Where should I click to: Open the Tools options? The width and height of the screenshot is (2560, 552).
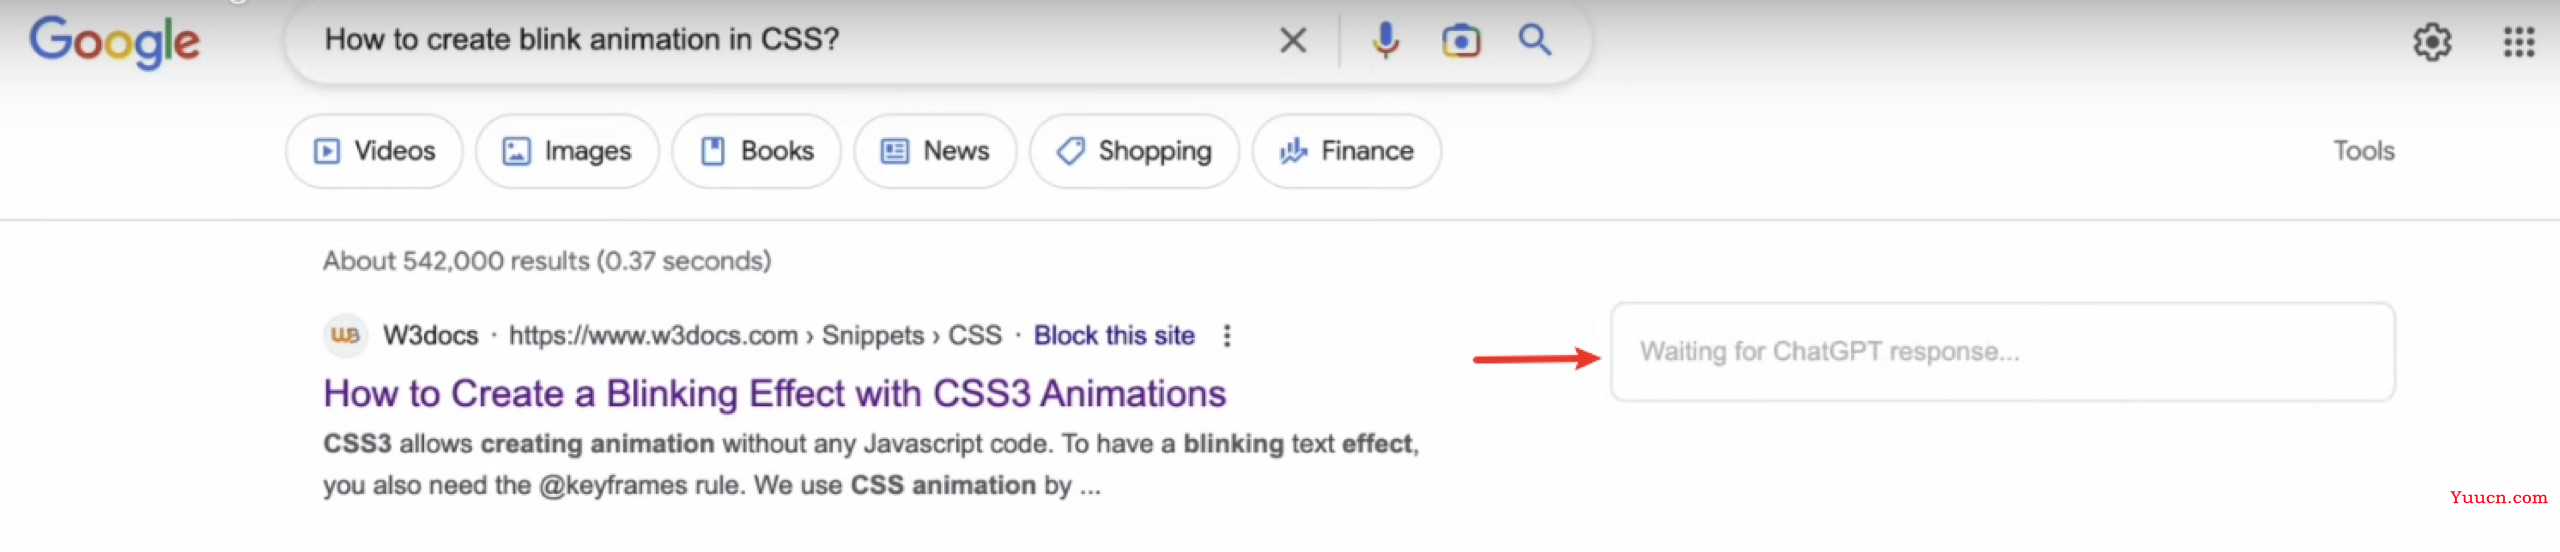pyautogui.click(x=2363, y=151)
